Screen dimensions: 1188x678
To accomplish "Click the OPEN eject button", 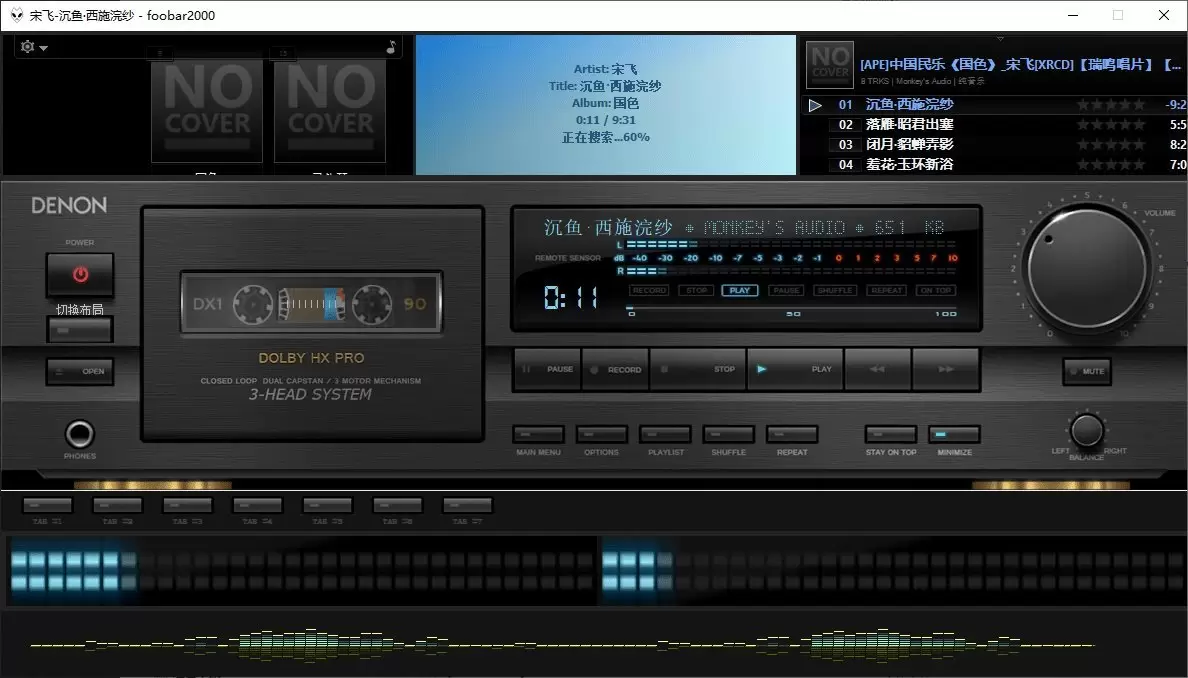I will click(x=80, y=371).
